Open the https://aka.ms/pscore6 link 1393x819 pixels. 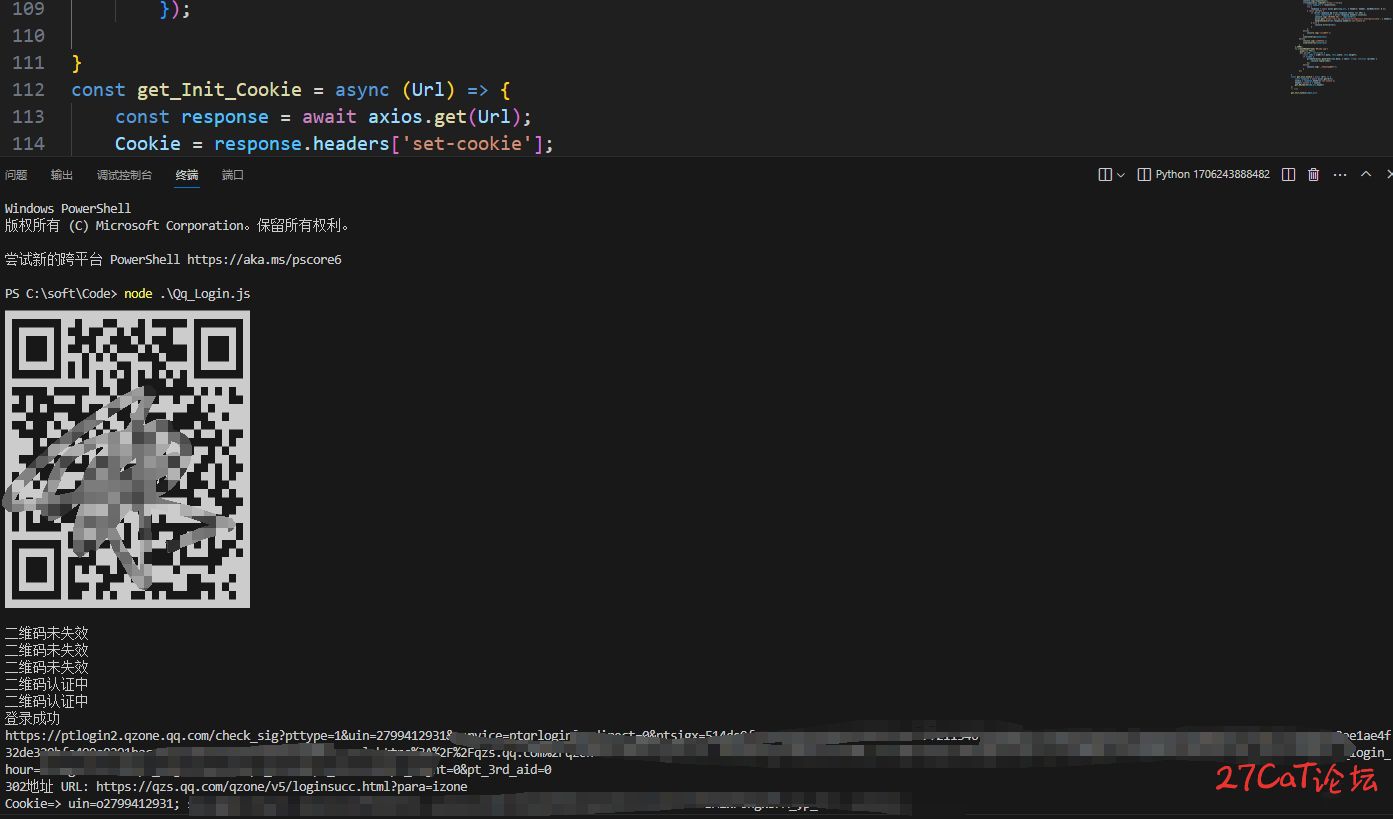pyautogui.click(x=264, y=259)
